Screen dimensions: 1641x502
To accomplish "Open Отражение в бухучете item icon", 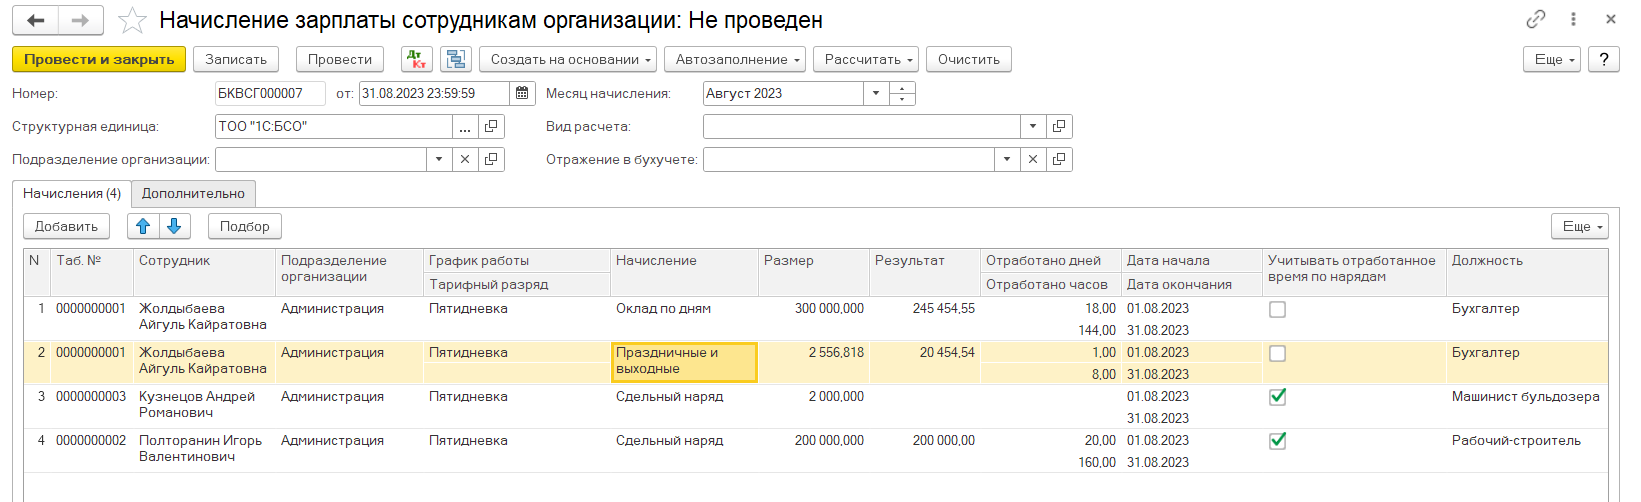I will tap(1059, 160).
